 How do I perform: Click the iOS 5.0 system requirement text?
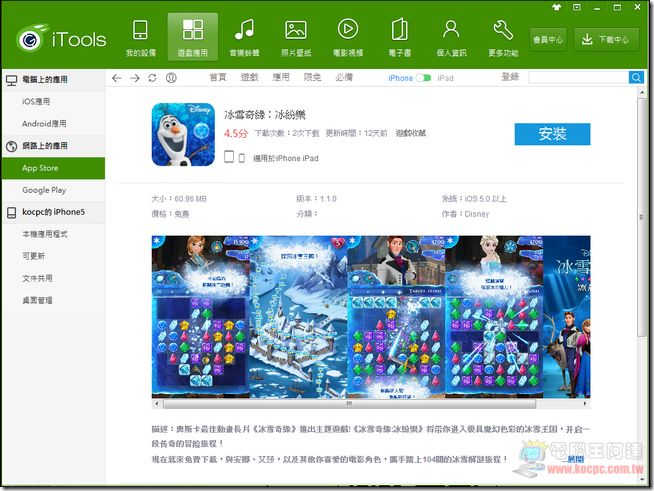tap(485, 199)
